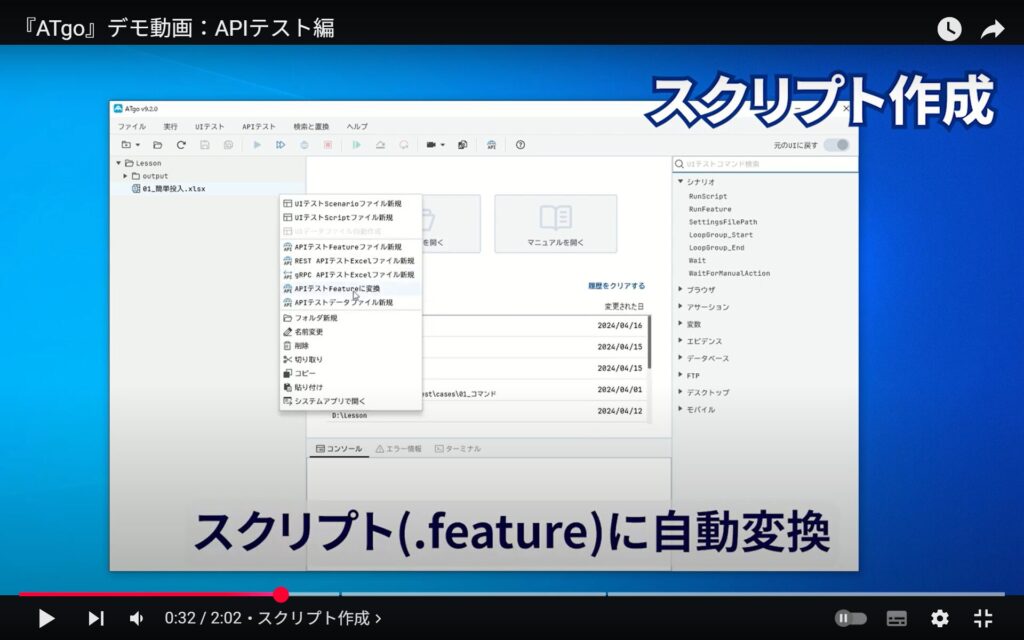
Task: Mute the video volume
Action: pyautogui.click(x=136, y=618)
